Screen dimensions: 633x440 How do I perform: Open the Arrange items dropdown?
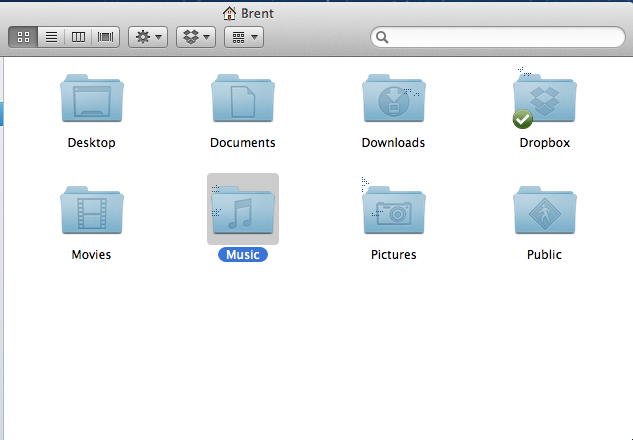pos(244,37)
